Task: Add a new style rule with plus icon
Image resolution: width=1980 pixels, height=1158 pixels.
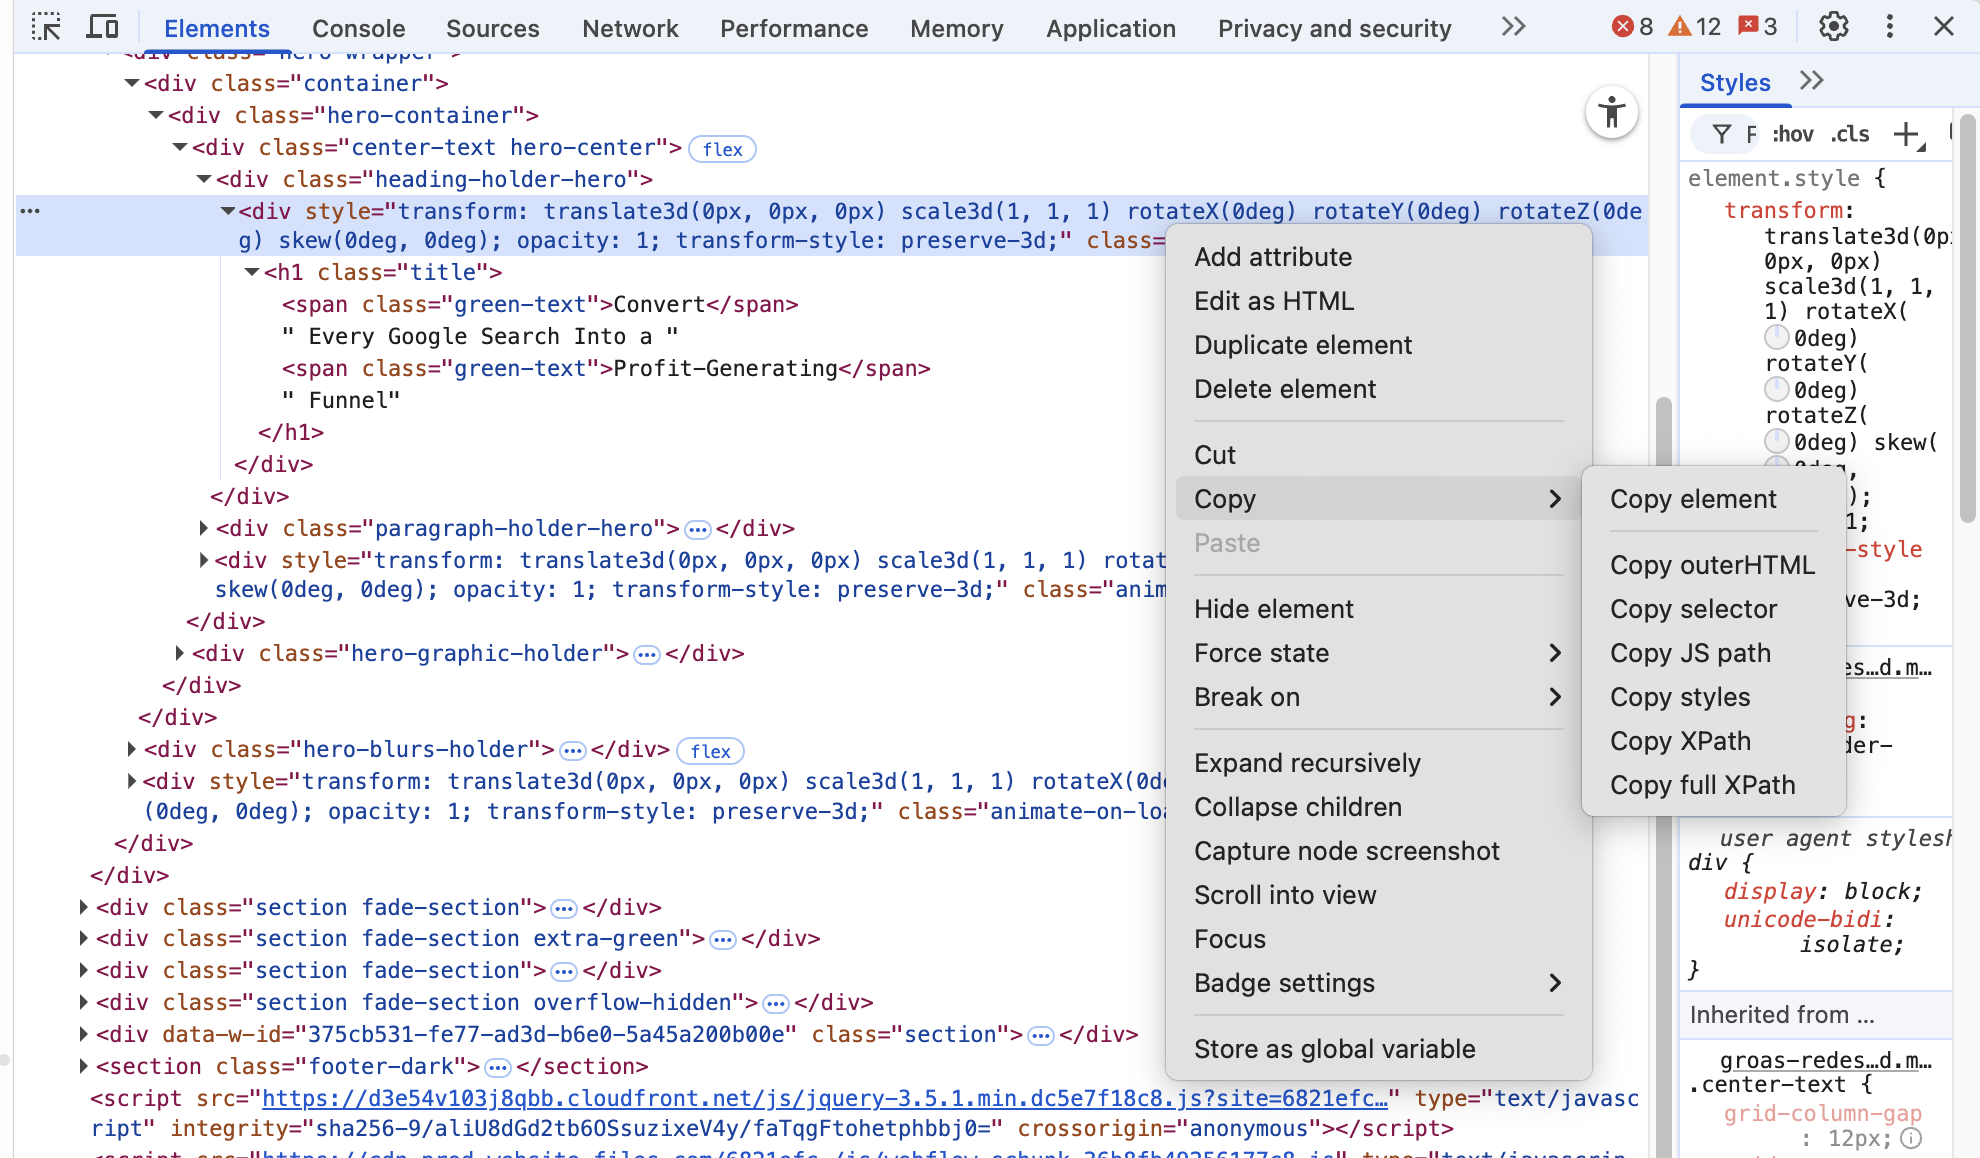Action: tap(1907, 134)
